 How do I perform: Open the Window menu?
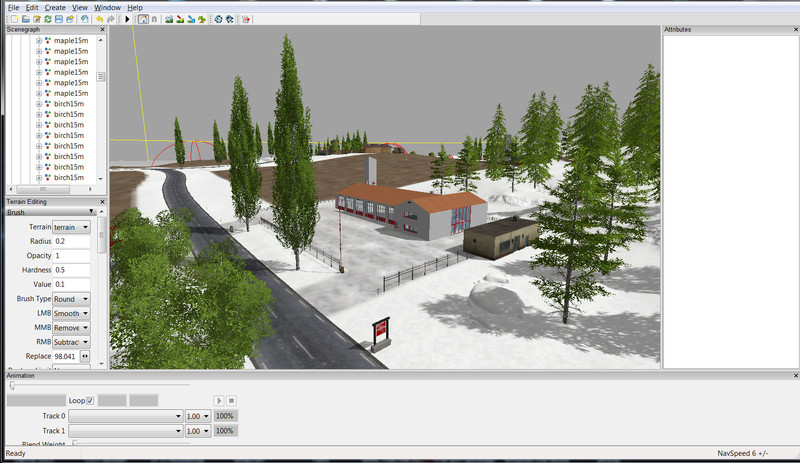click(107, 7)
